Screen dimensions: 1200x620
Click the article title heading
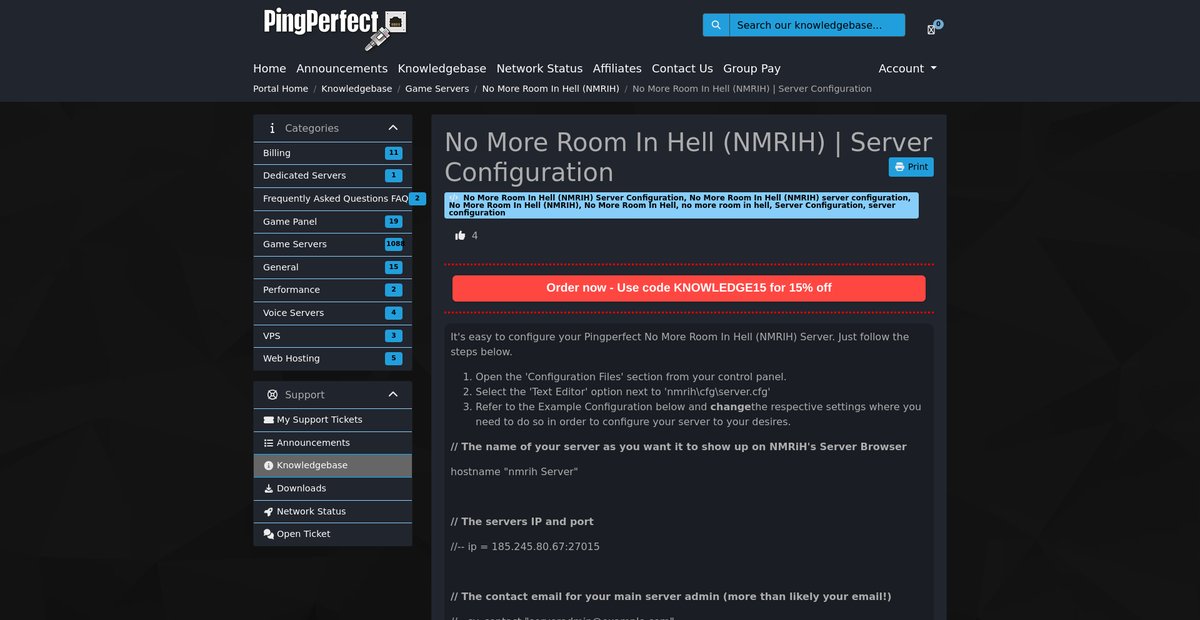point(688,157)
